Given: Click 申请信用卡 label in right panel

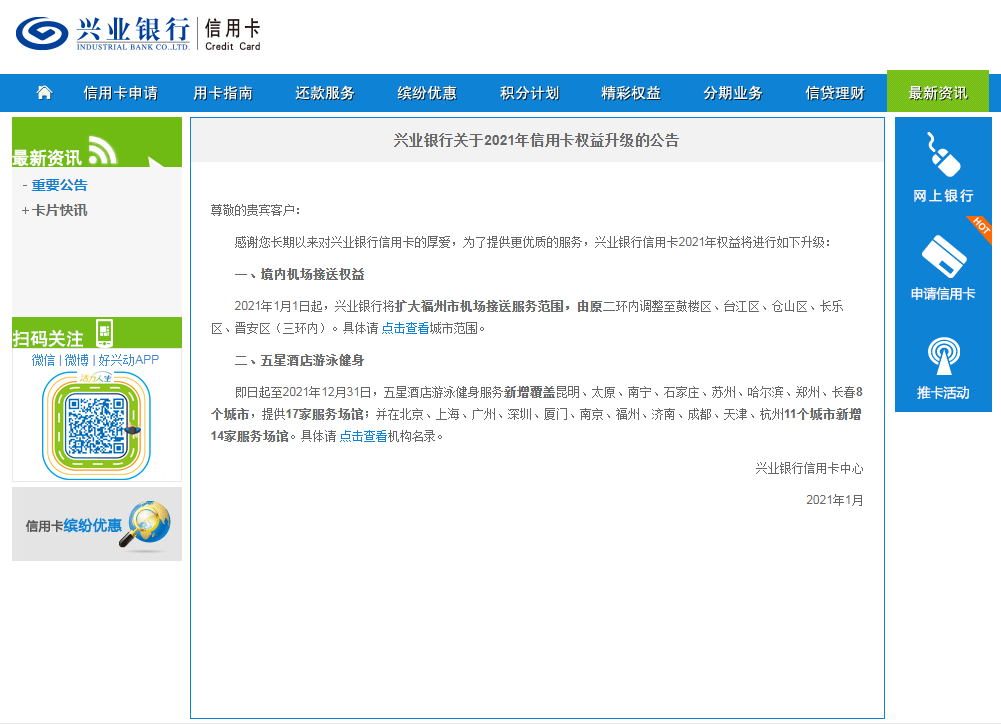Looking at the screenshot, I should (x=943, y=294).
